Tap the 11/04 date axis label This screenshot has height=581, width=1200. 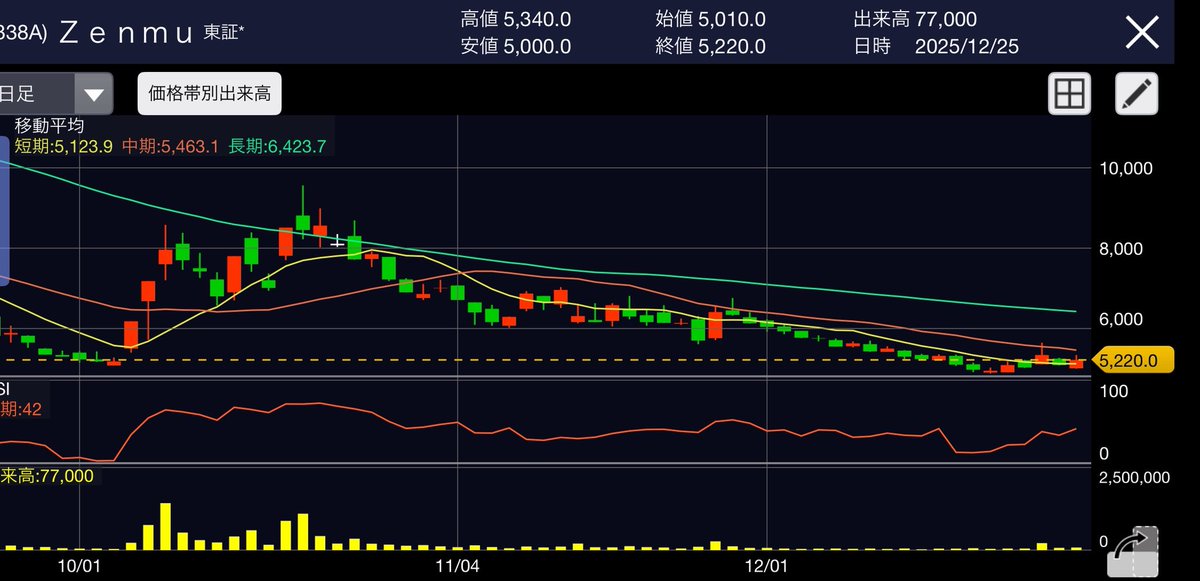click(x=457, y=565)
